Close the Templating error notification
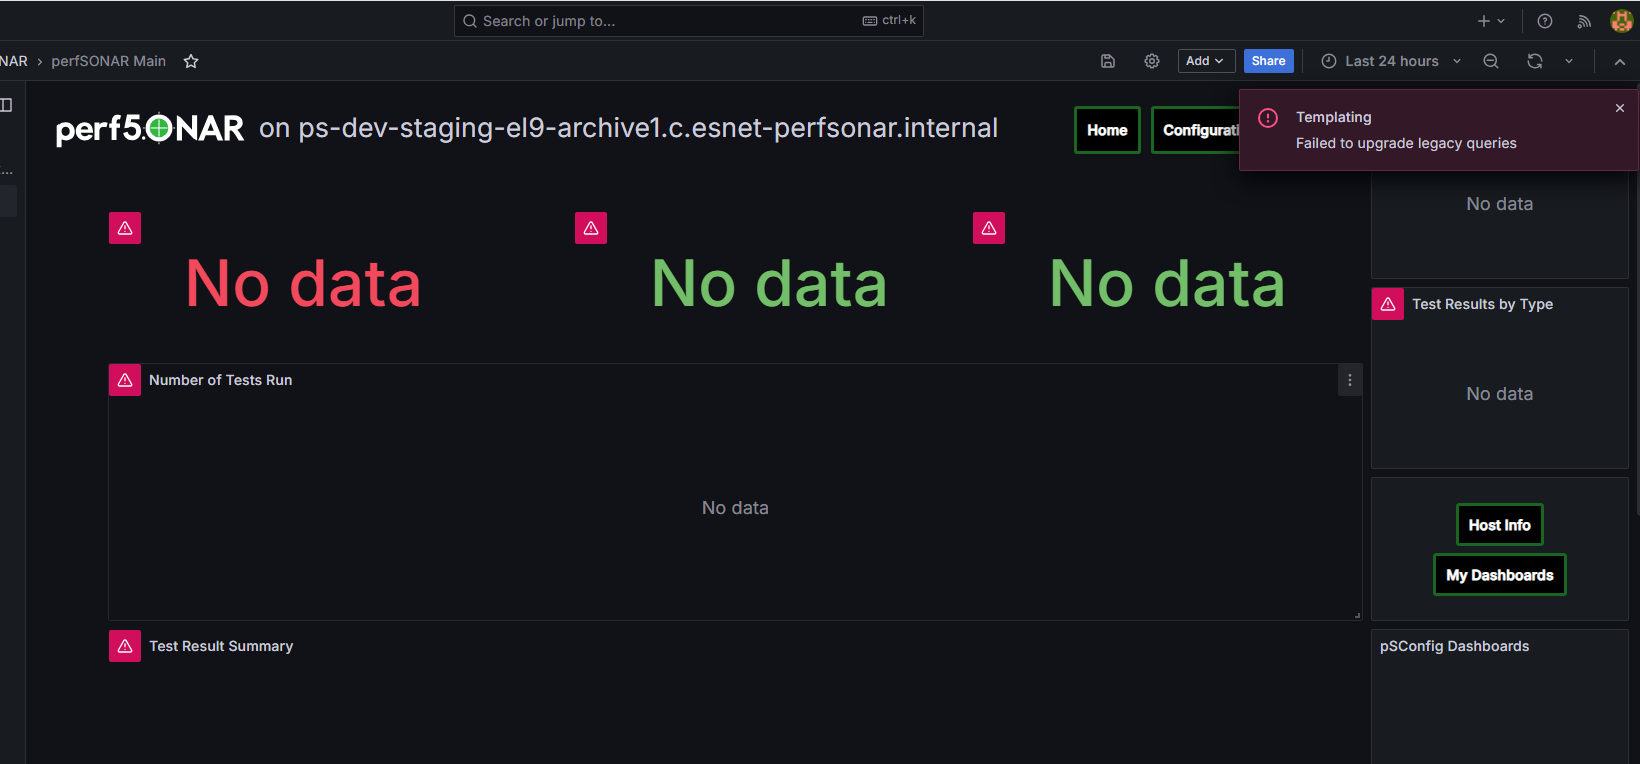Viewport: 1640px width, 764px height. pyautogui.click(x=1620, y=108)
